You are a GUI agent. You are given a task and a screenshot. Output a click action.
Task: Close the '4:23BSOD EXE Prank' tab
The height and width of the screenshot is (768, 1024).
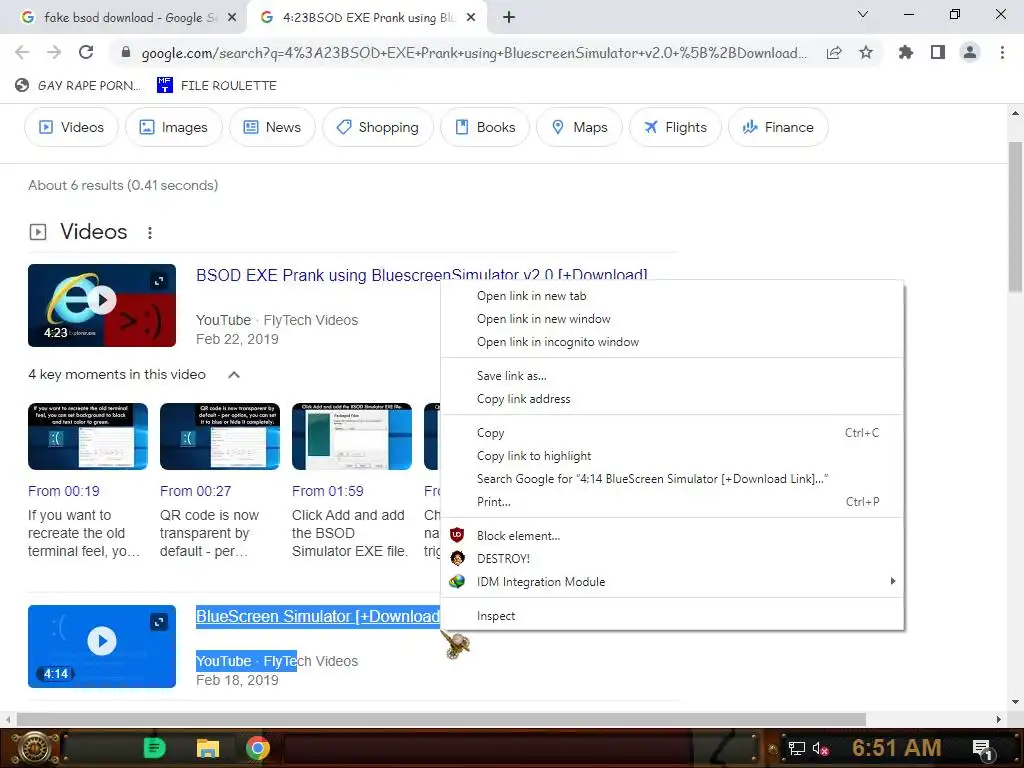(x=471, y=18)
